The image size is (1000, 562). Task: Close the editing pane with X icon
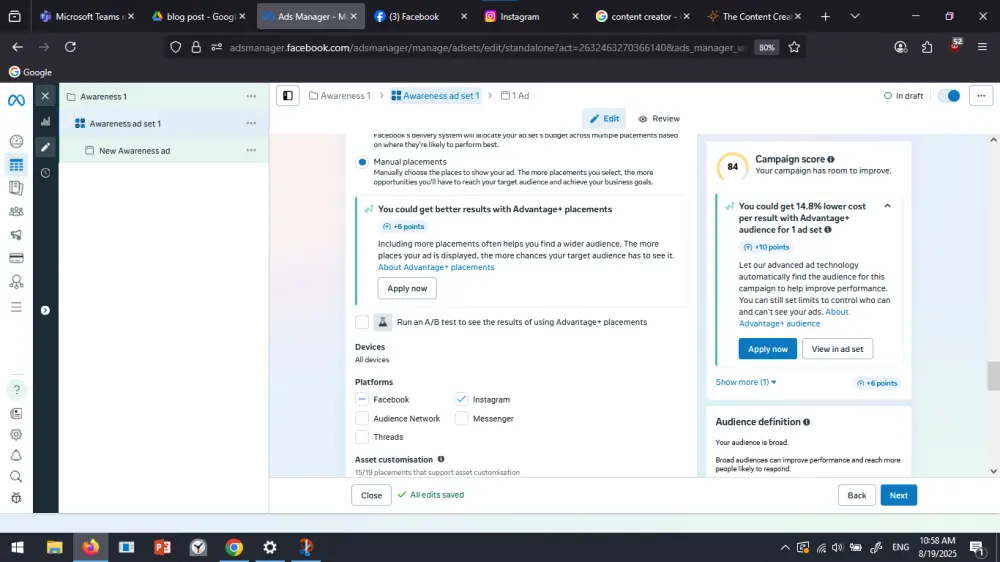(x=45, y=96)
